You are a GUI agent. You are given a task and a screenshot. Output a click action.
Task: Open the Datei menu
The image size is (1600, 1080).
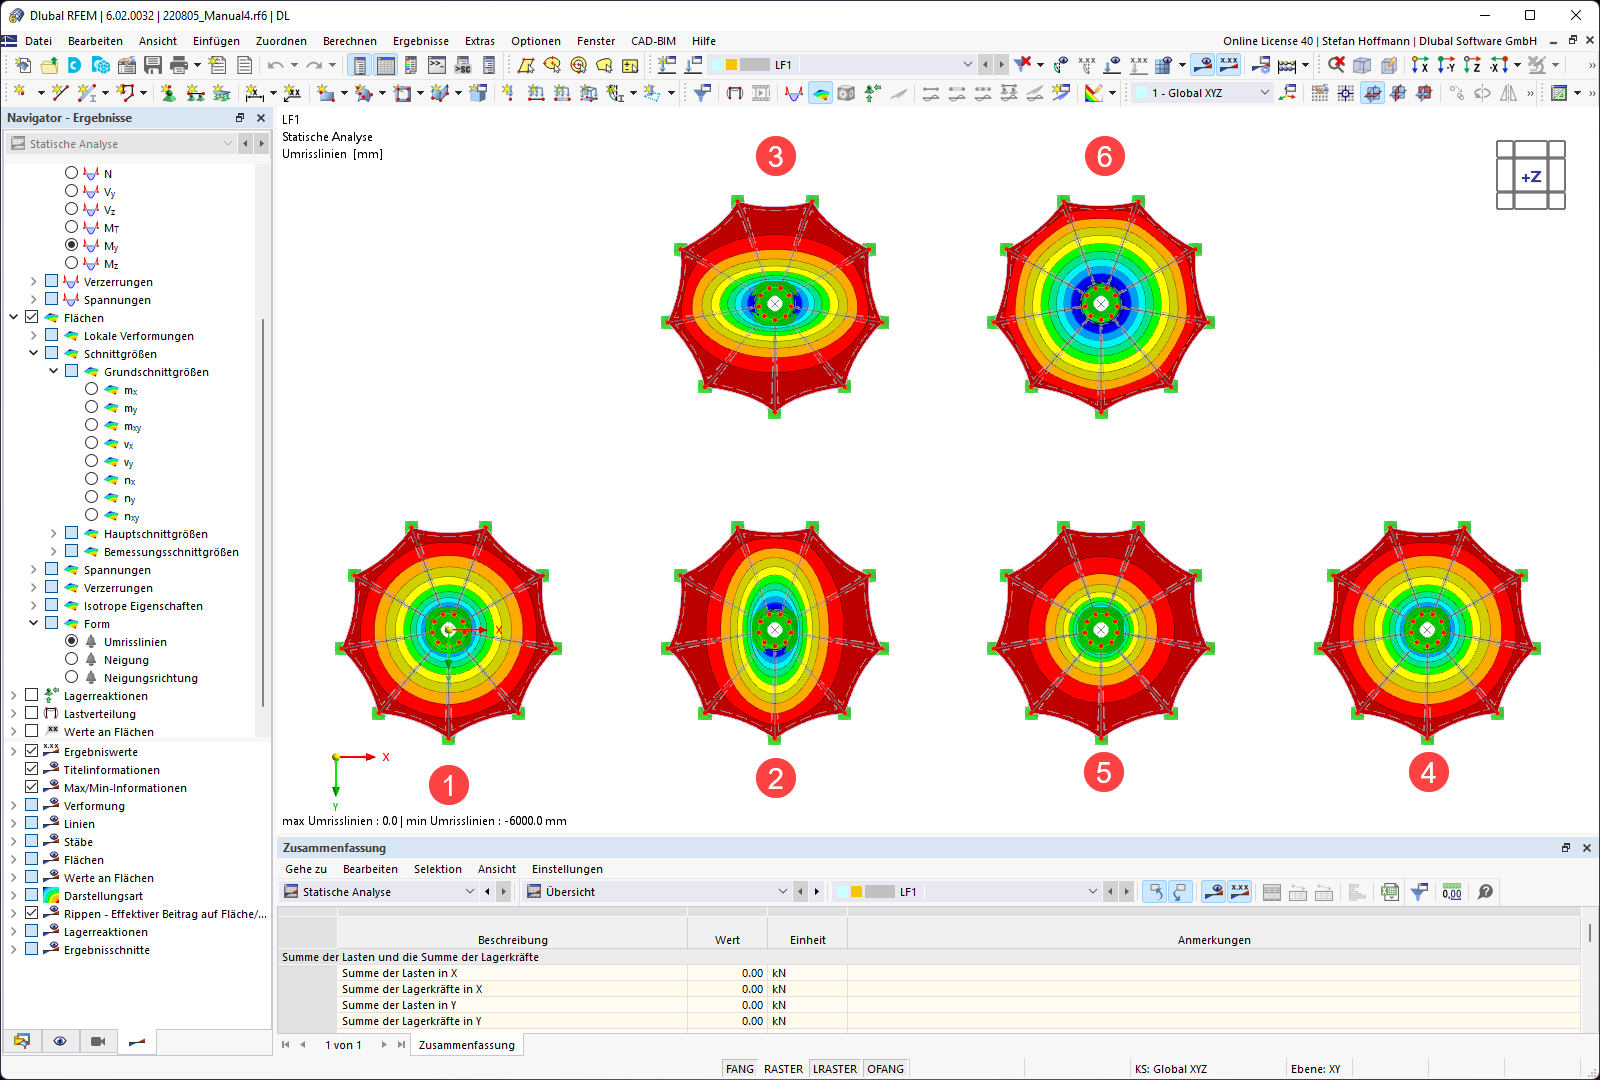pyautogui.click(x=38, y=41)
